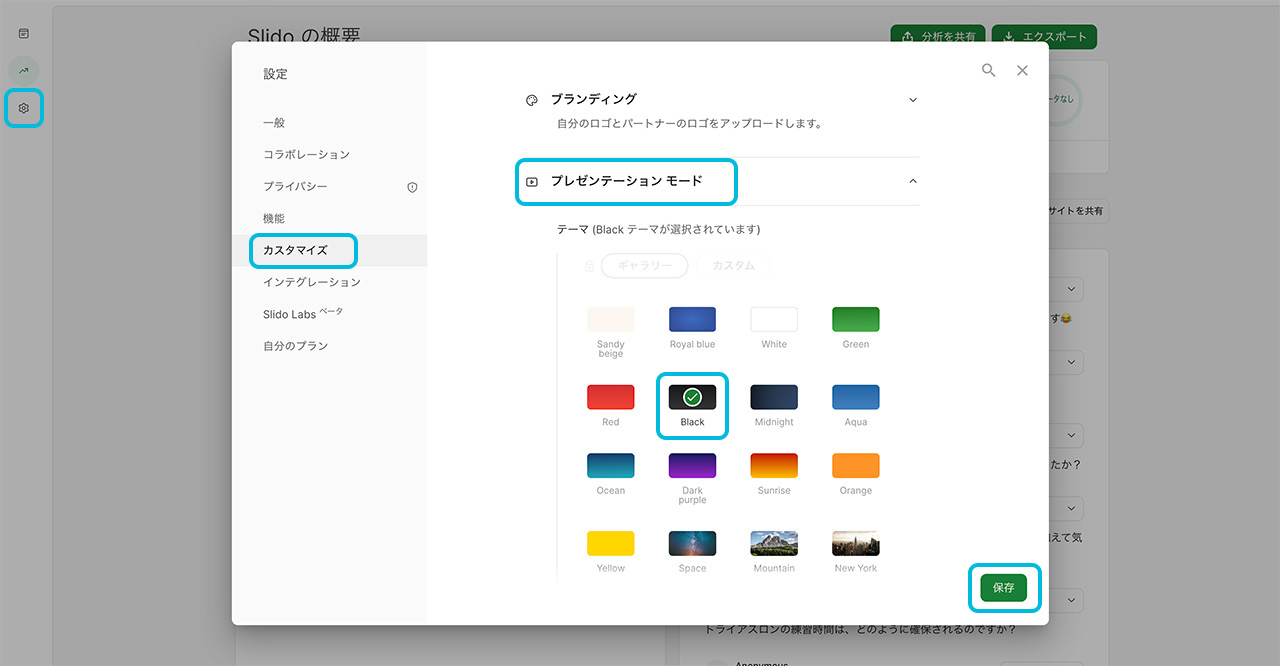Choose the Black theme swatch
This screenshot has height=666, width=1280.
pos(692,397)
